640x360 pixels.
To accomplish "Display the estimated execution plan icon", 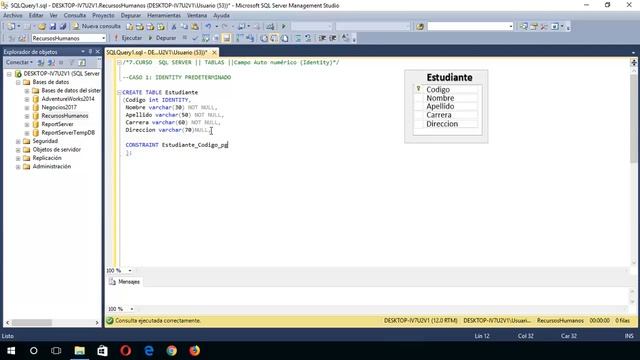I will pyautogui.click(x=205, y=38).
